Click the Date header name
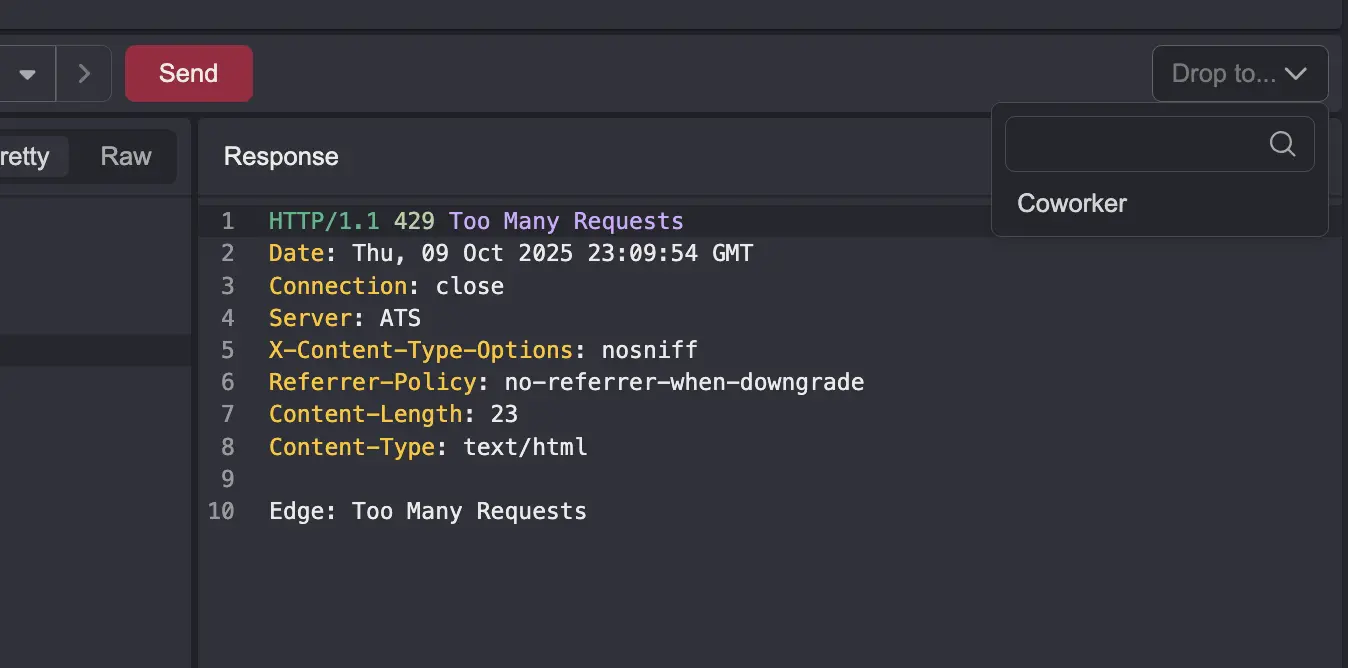The image size is (1348, 668). (x=295, y=253)
